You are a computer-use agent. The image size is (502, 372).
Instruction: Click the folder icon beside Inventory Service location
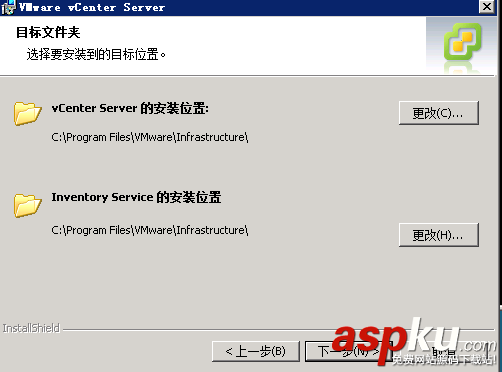28,206
